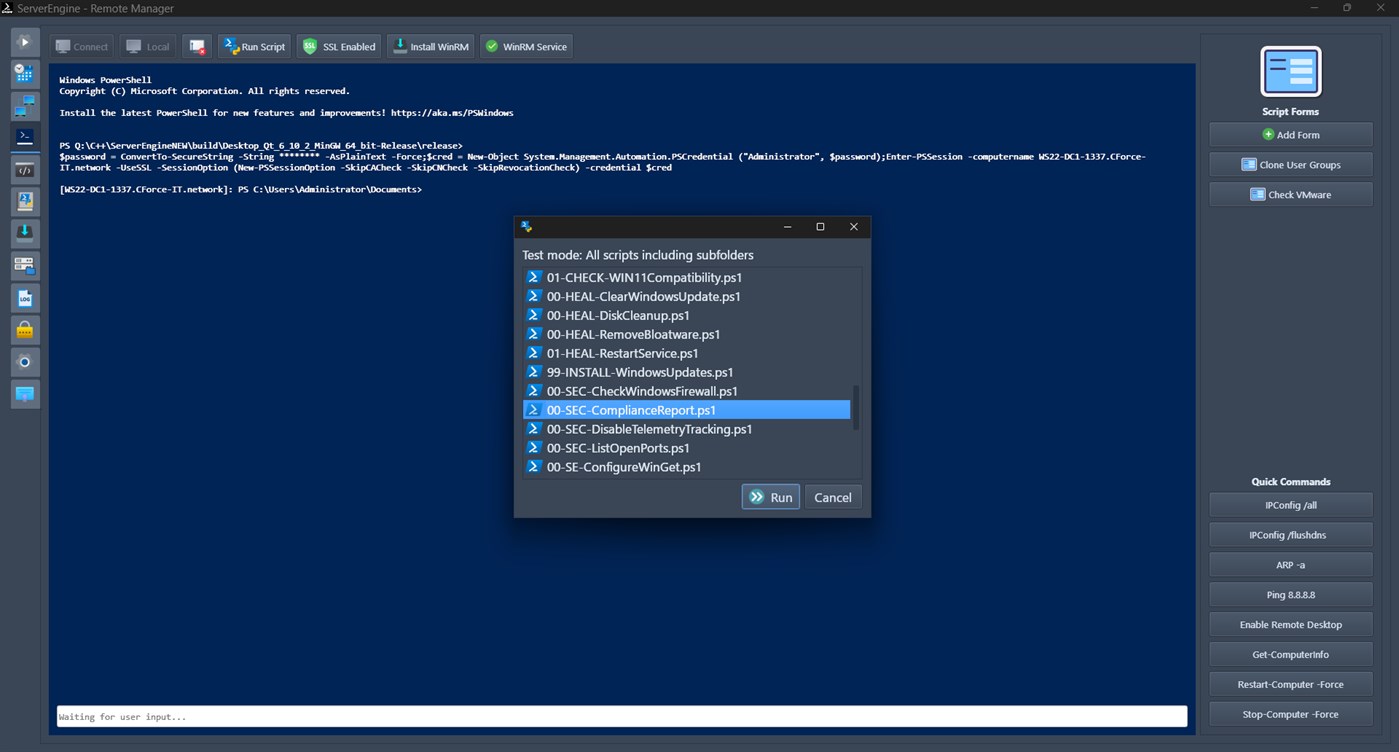Cancel the script selection dialog

pos(832,497)
